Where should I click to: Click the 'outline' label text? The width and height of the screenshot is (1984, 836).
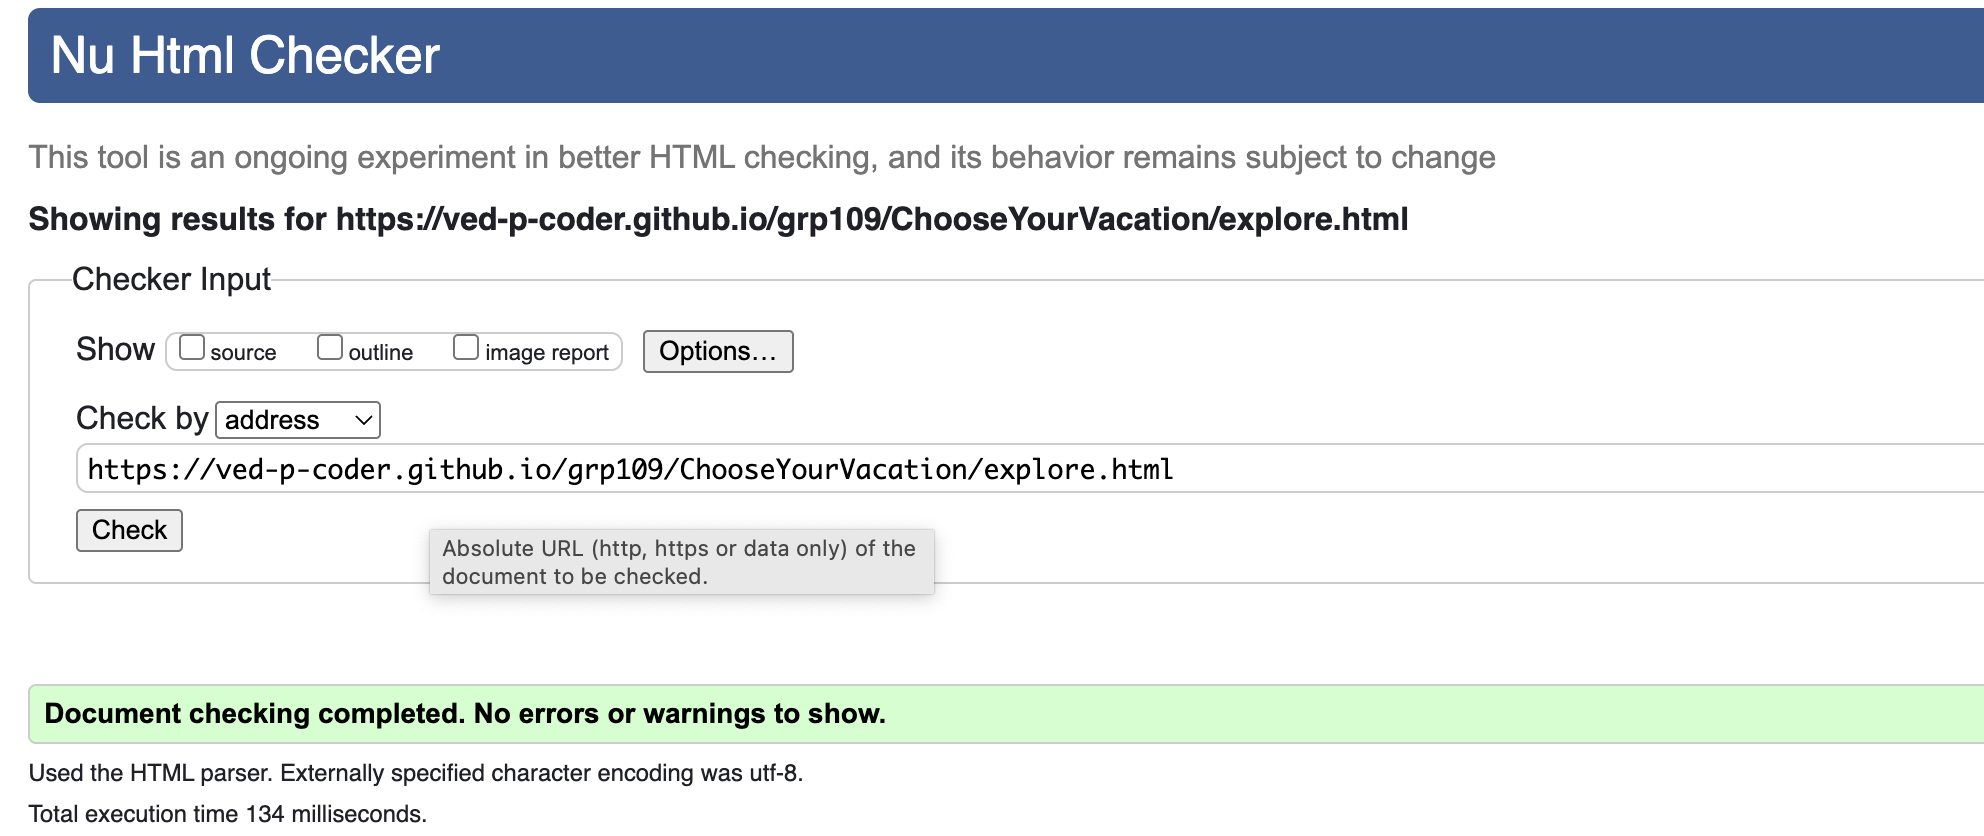coord(381,352)
